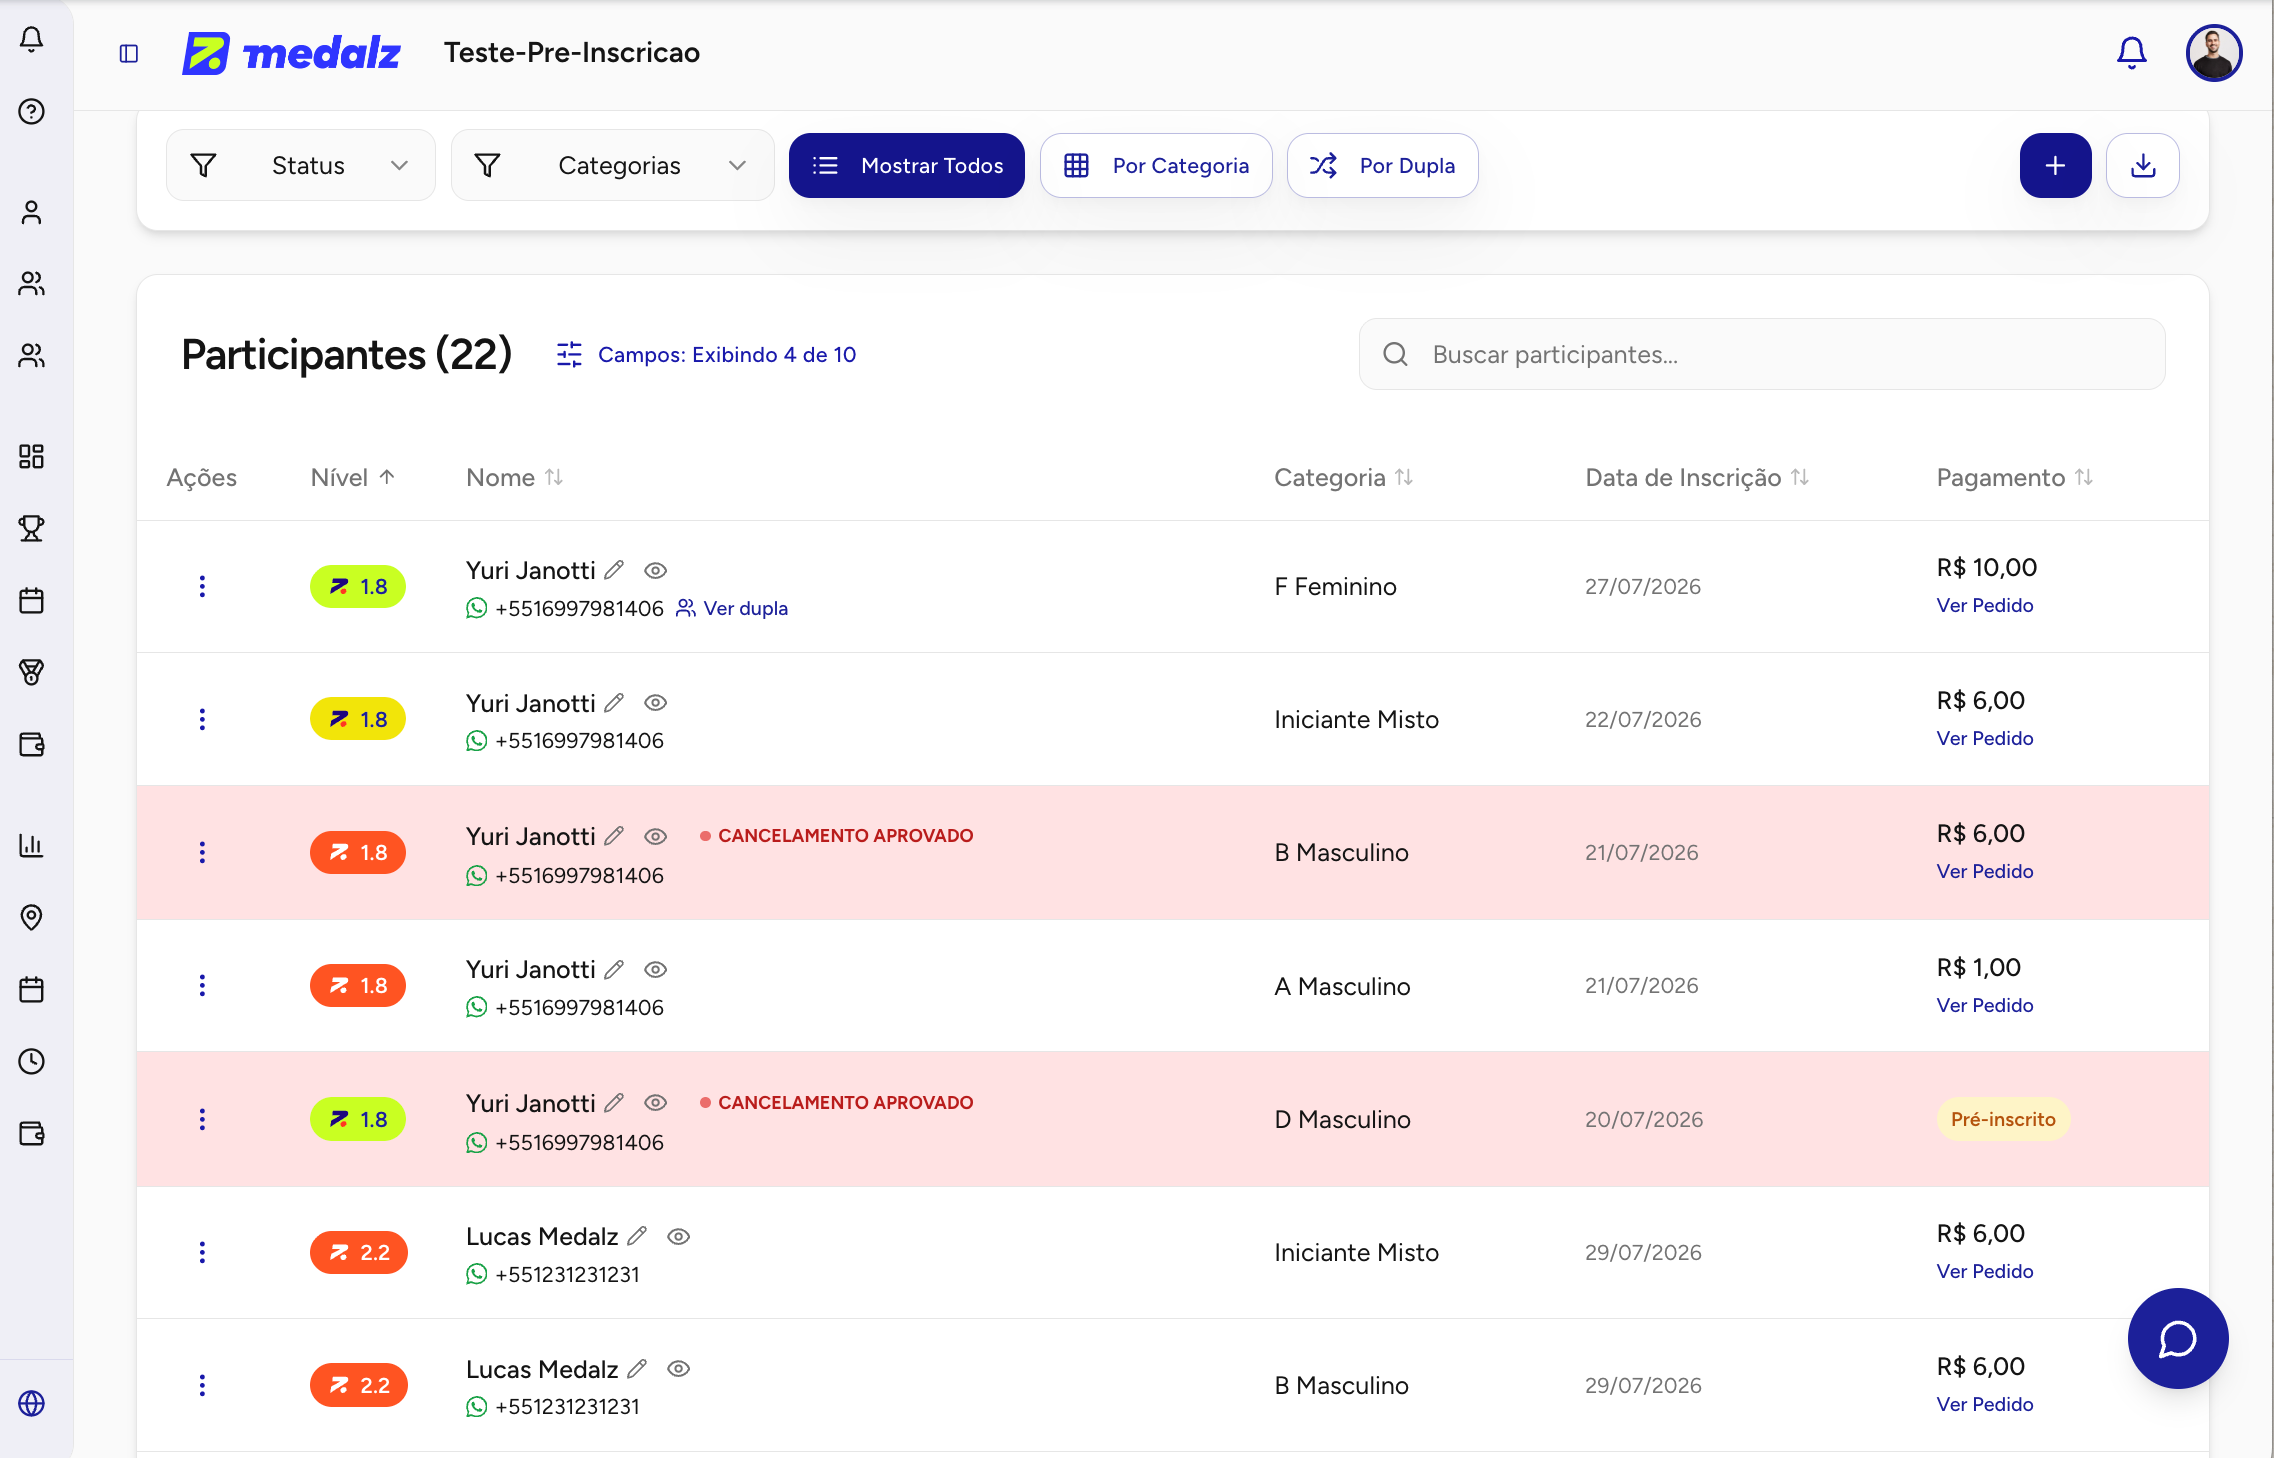2274x1458 pixels.
Task: Toggle the eye icon in the F Feminino row
Action: [656, 570]
